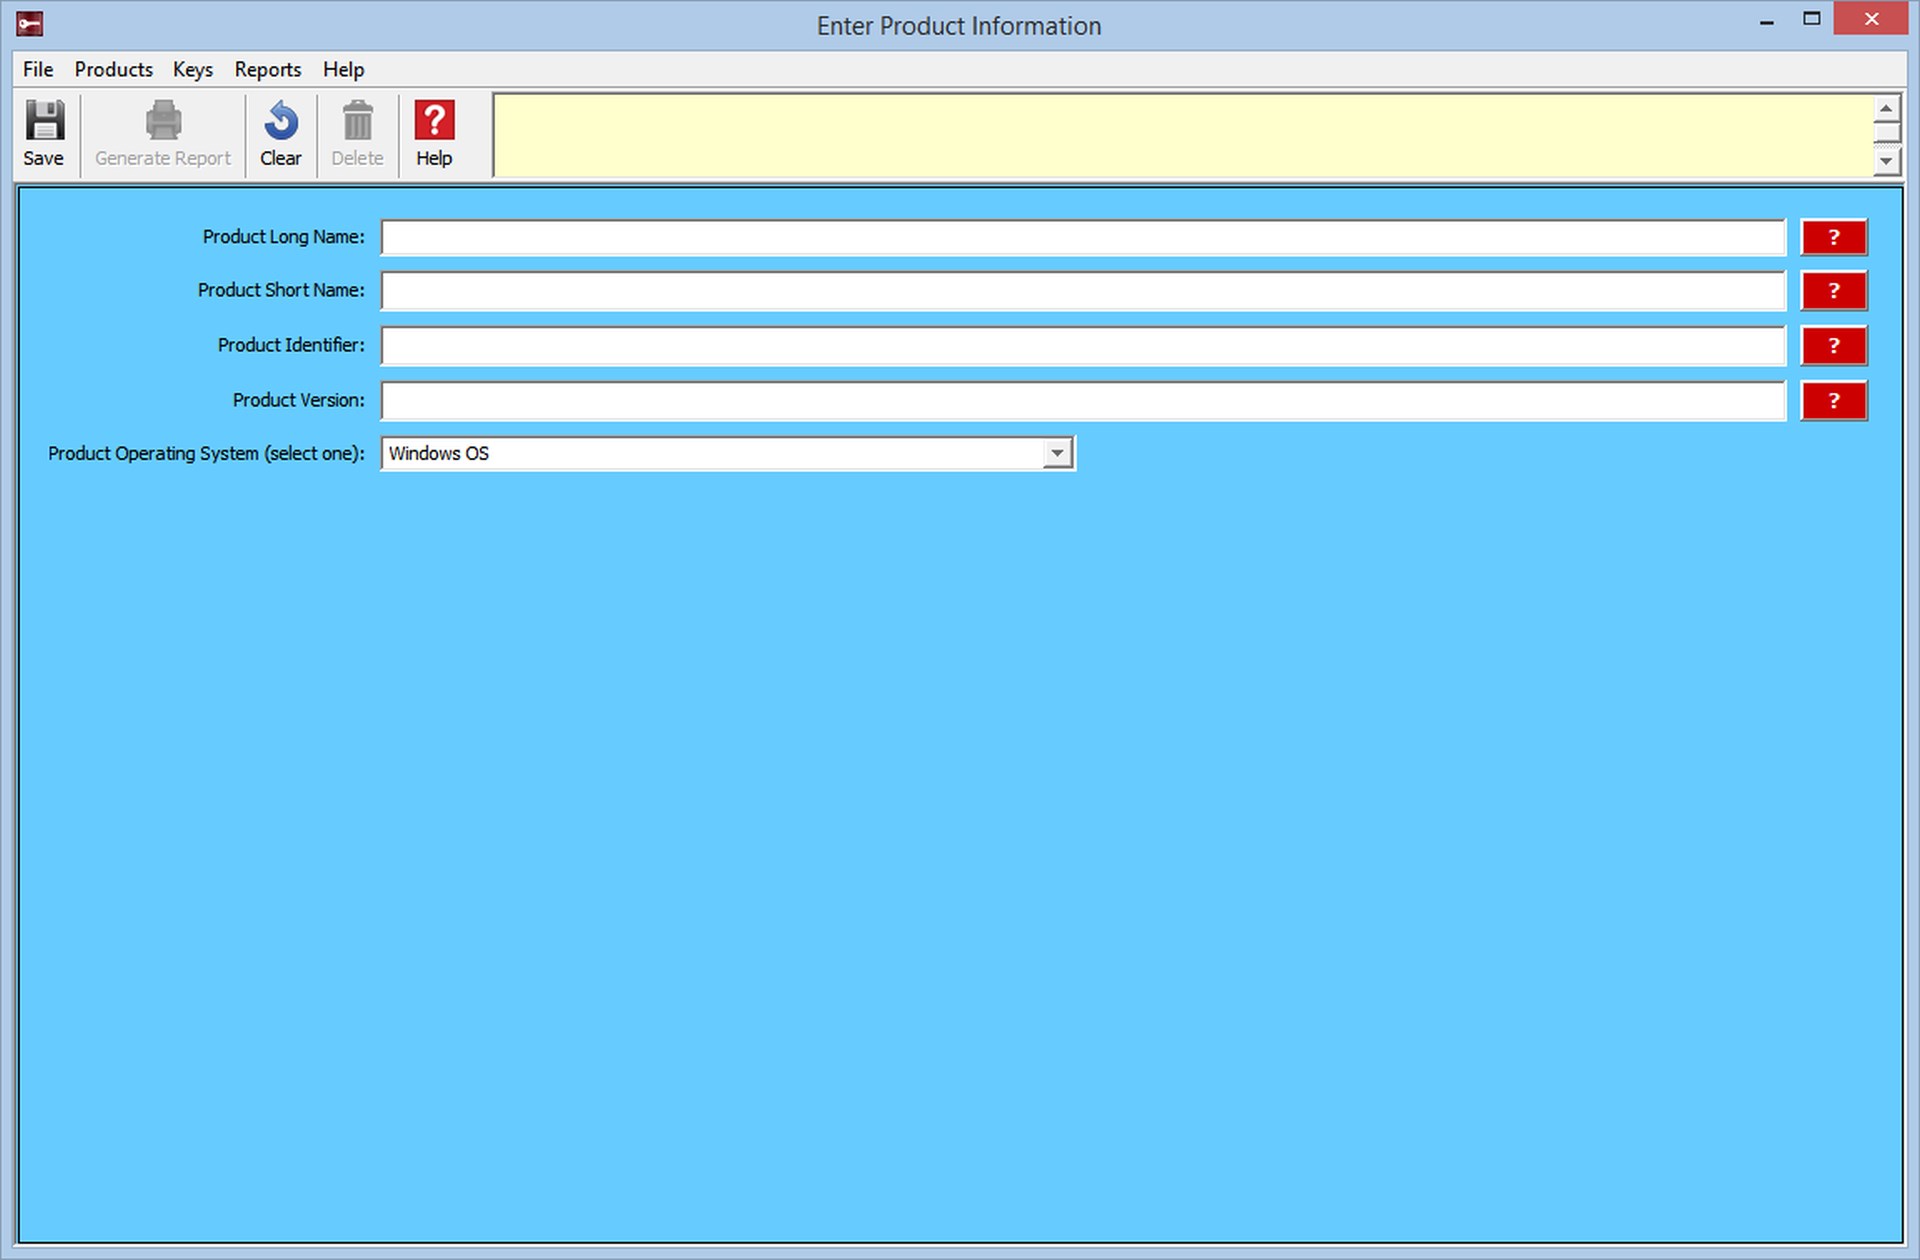Click help button beside Product Identifier
Viewport: 1920px width, 1260px height.
tap(1833, 346)
